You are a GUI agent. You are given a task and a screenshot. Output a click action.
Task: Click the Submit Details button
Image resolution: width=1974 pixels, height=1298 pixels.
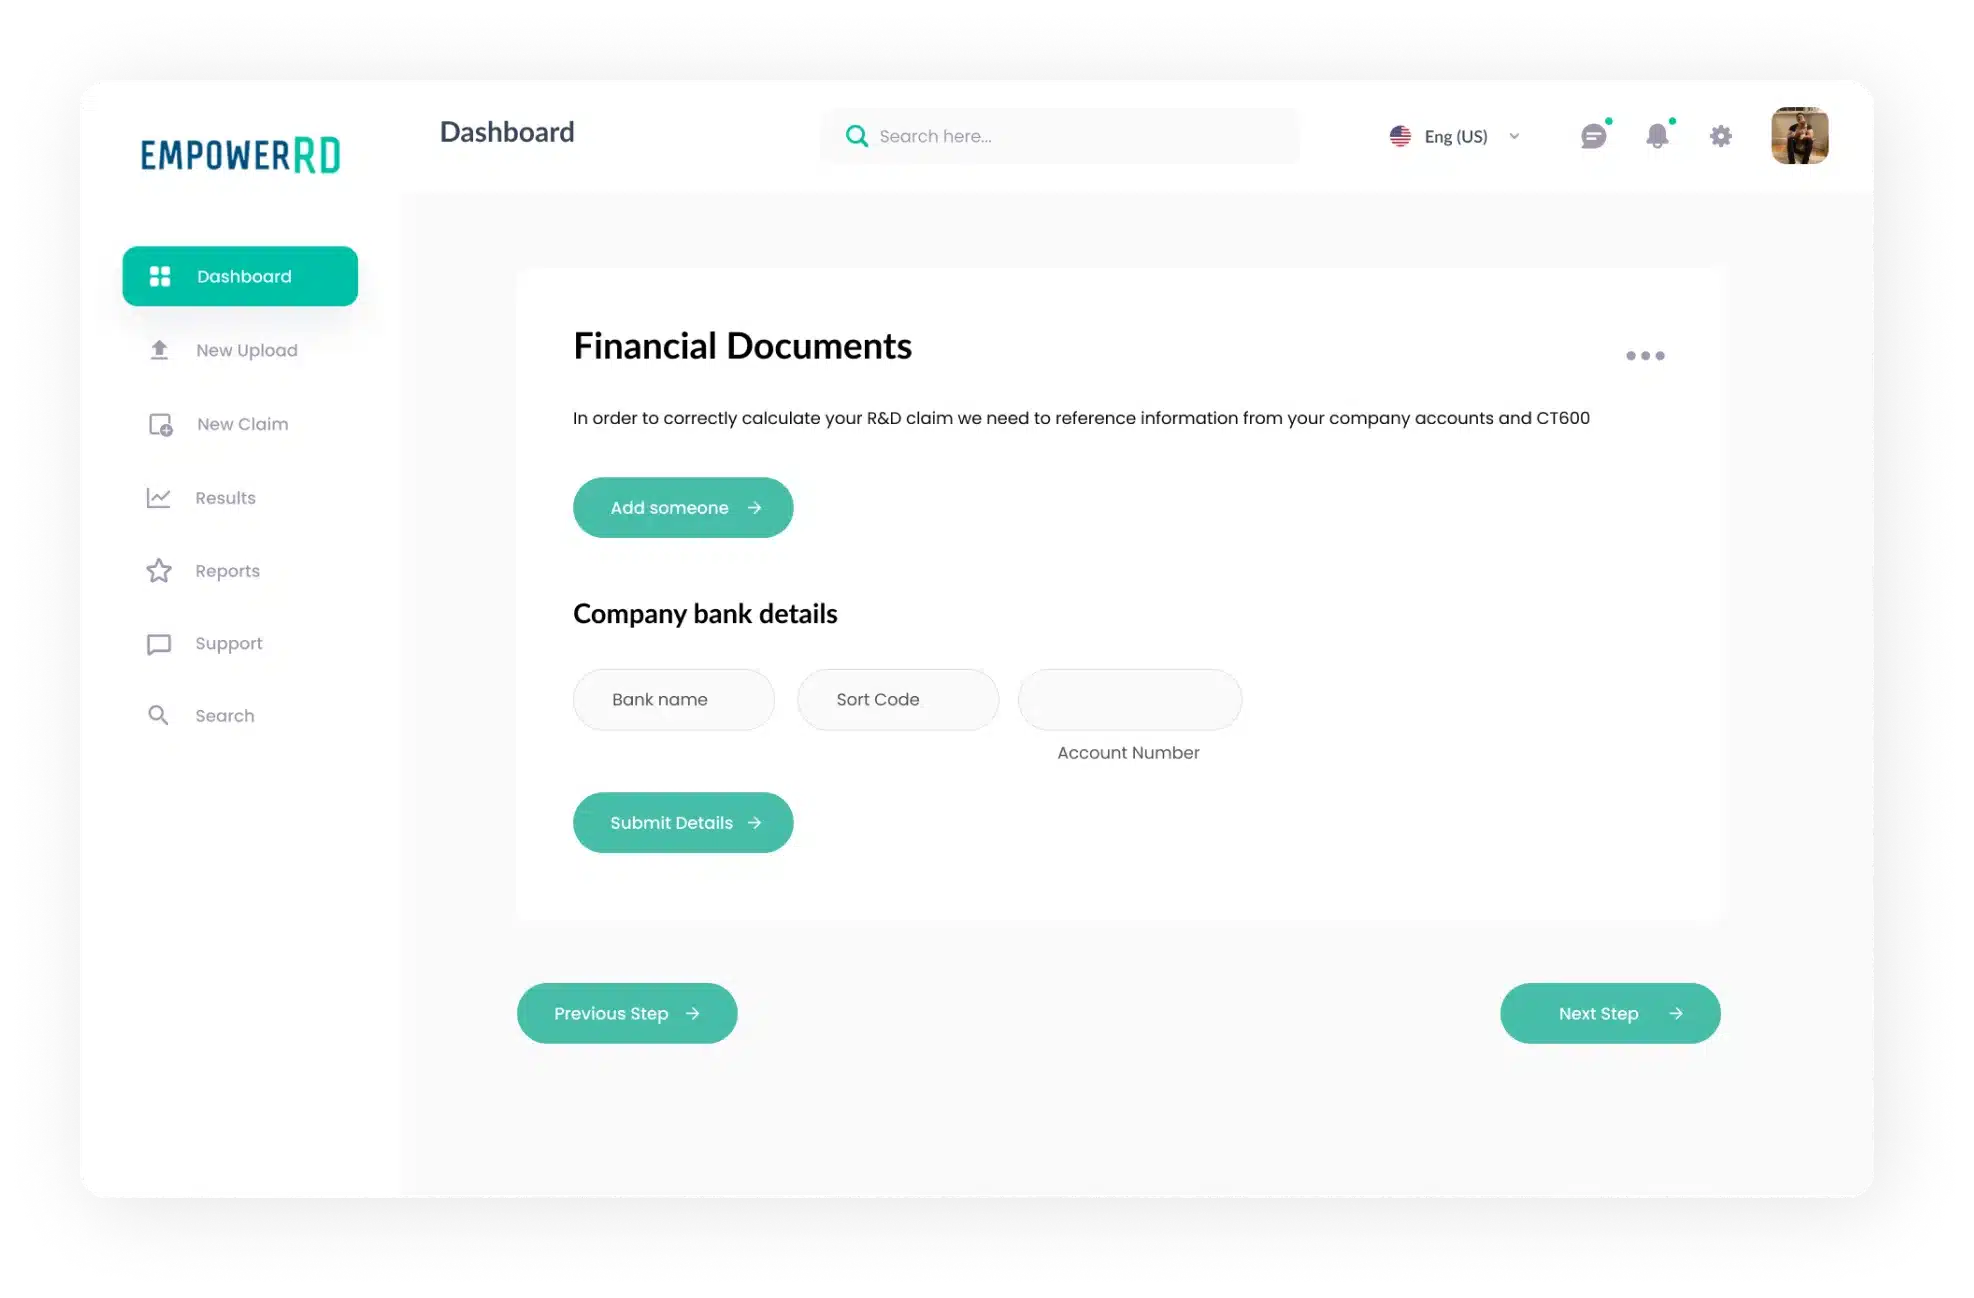pyautogui.click(x=682, y=821)
